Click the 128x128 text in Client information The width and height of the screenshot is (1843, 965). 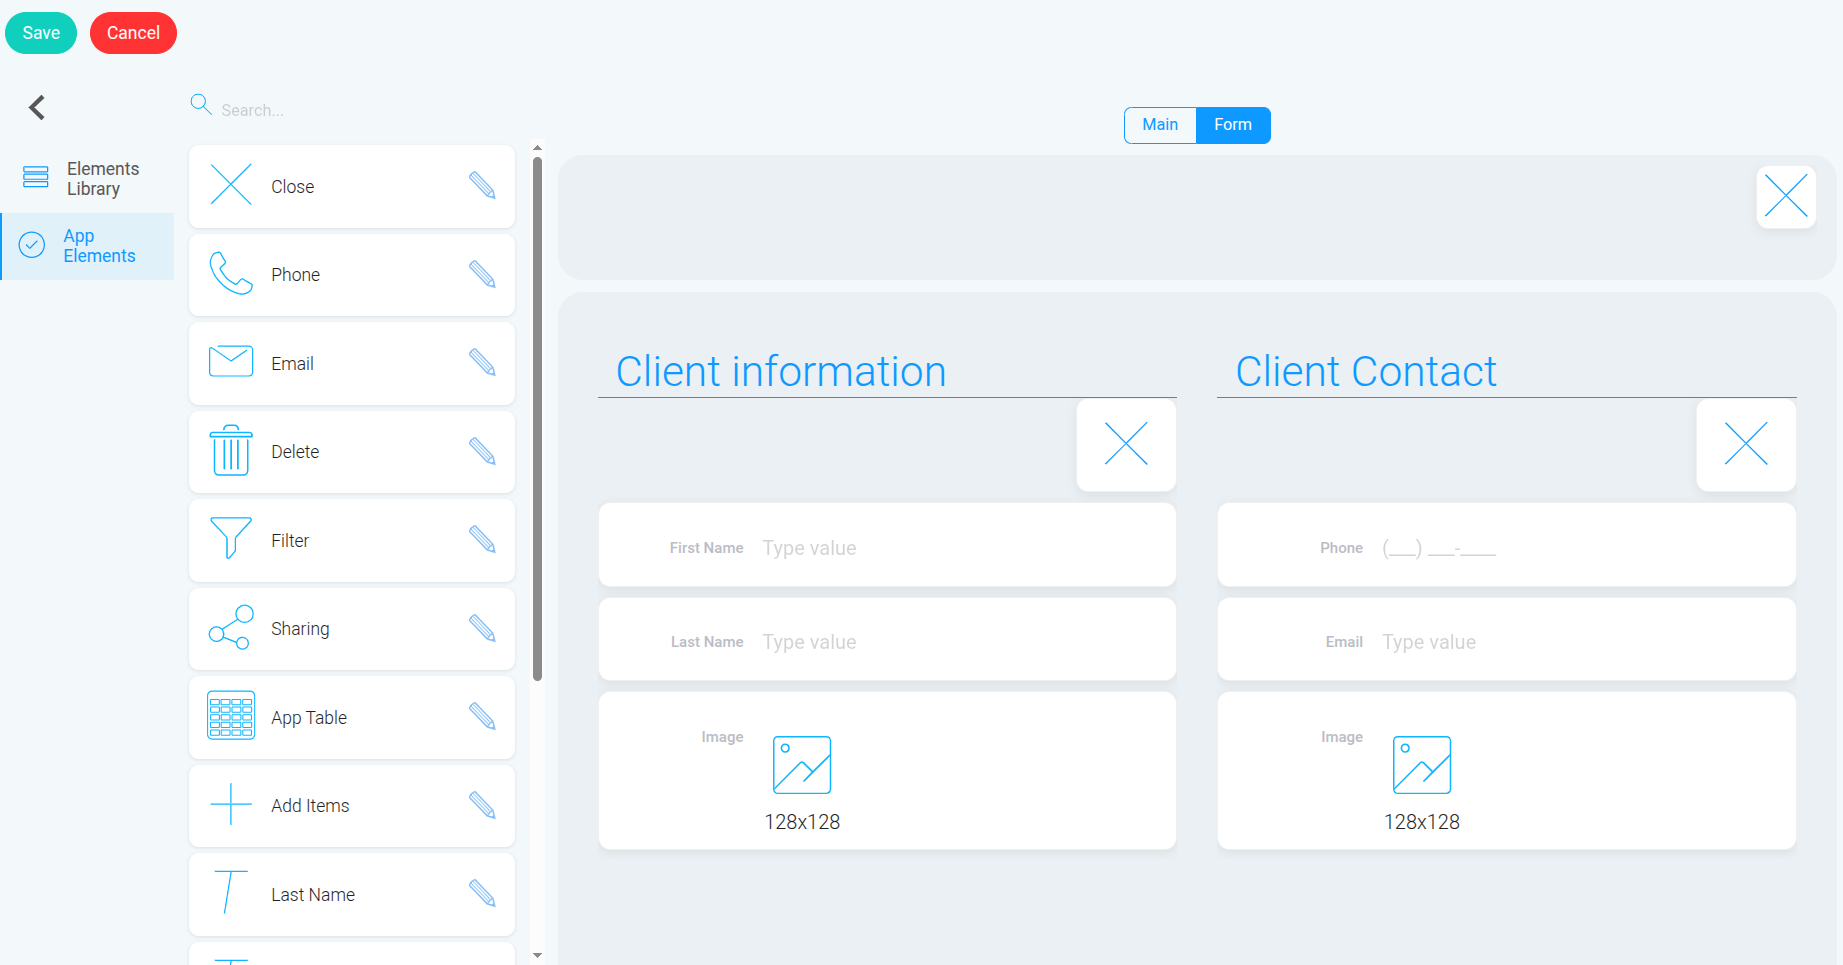pyautogui.click(x=802, y=822)
